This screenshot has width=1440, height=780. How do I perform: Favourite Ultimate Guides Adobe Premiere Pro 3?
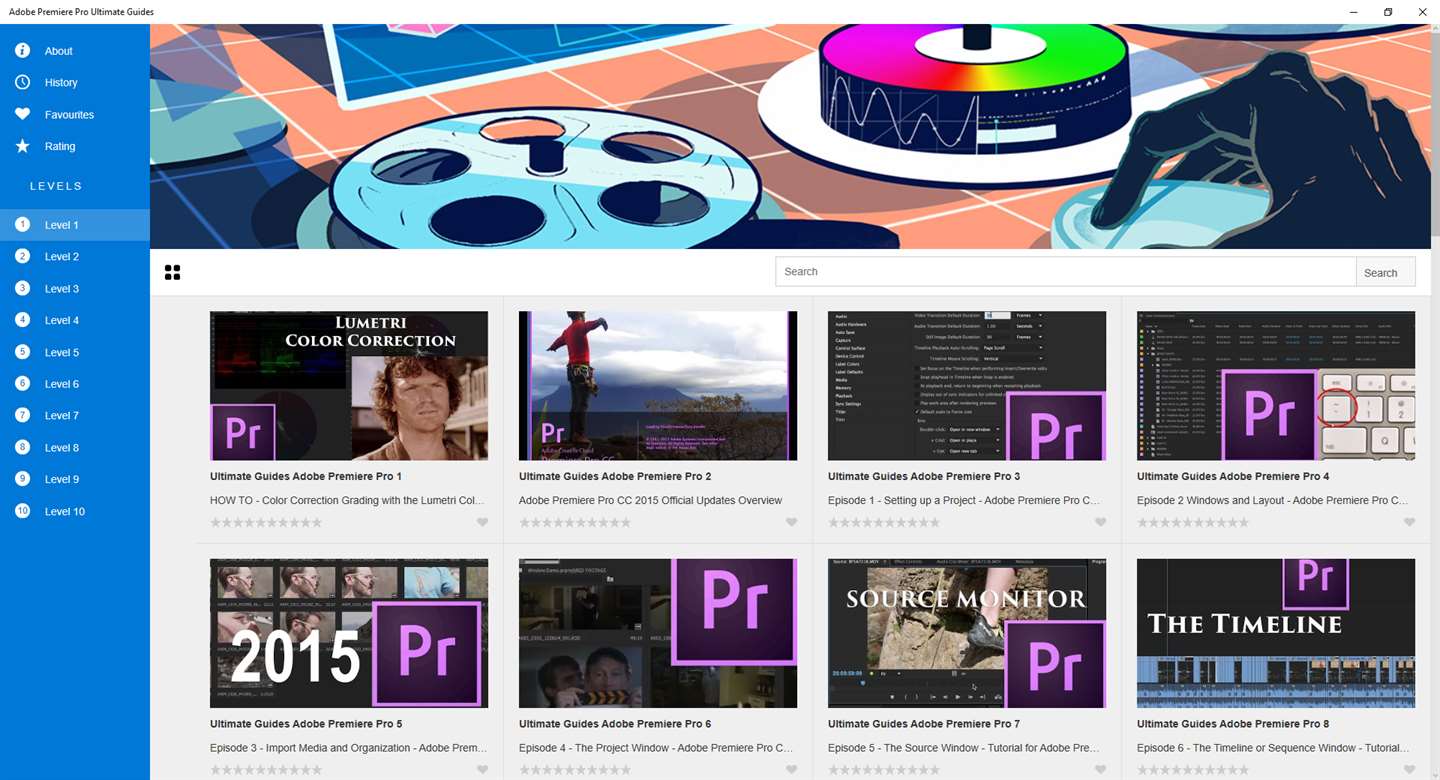(x=1100, y=522)
